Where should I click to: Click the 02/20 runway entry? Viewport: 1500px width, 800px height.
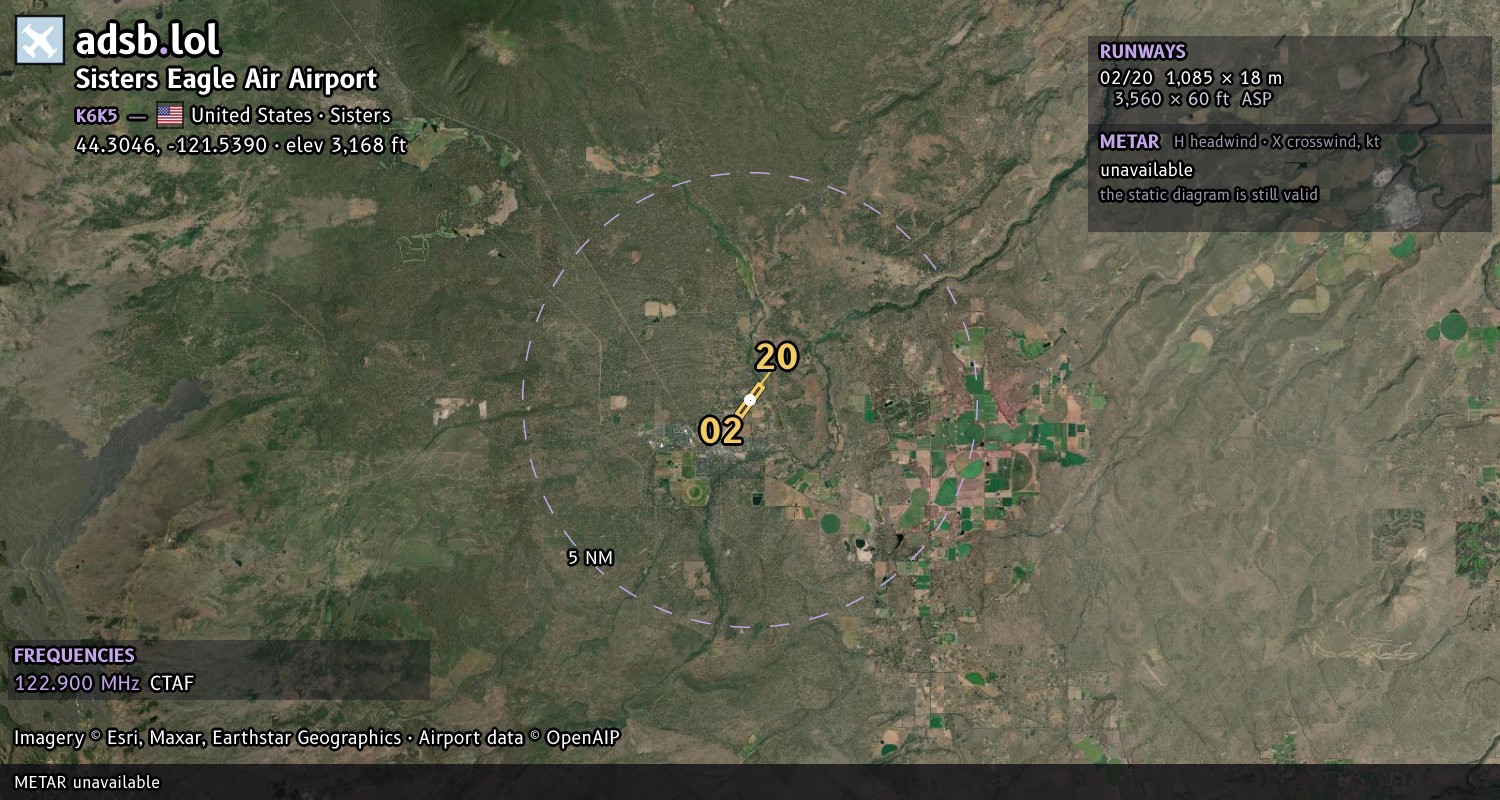tap(1126, 77)
